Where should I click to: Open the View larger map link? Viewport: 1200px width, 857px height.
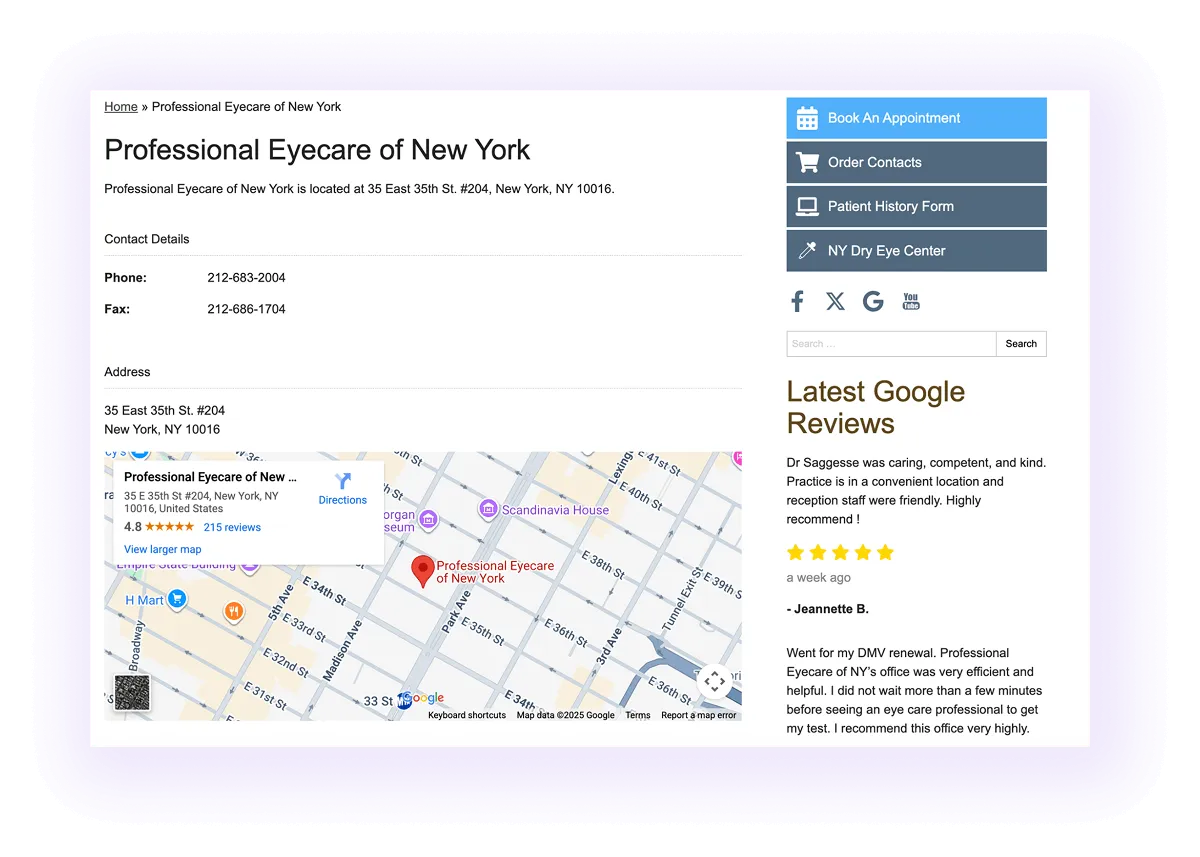[x=162, y=549]
